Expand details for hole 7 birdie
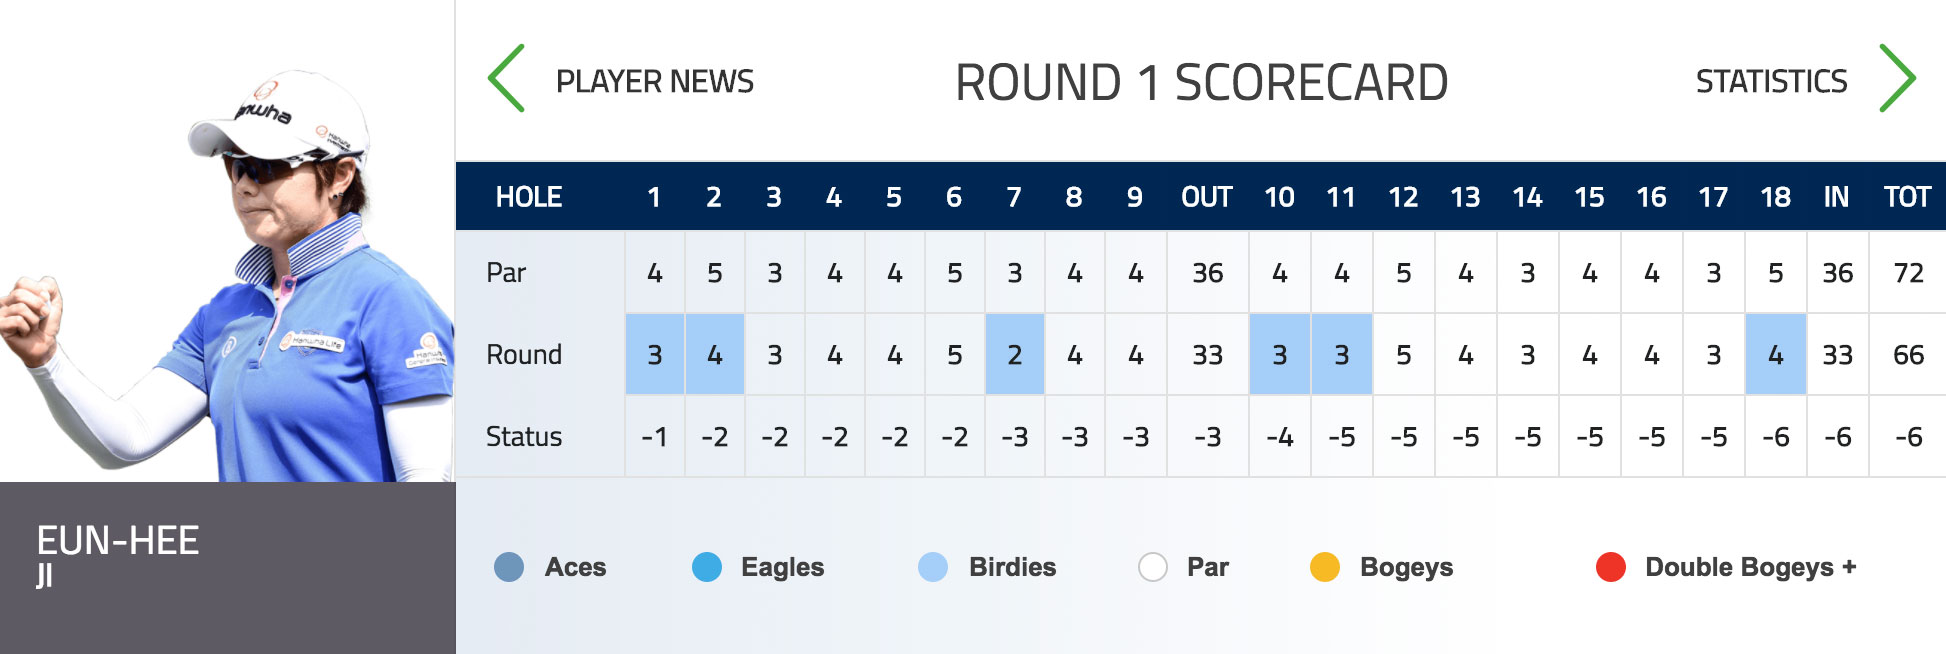1946x654 pixels. point(1014,354)
